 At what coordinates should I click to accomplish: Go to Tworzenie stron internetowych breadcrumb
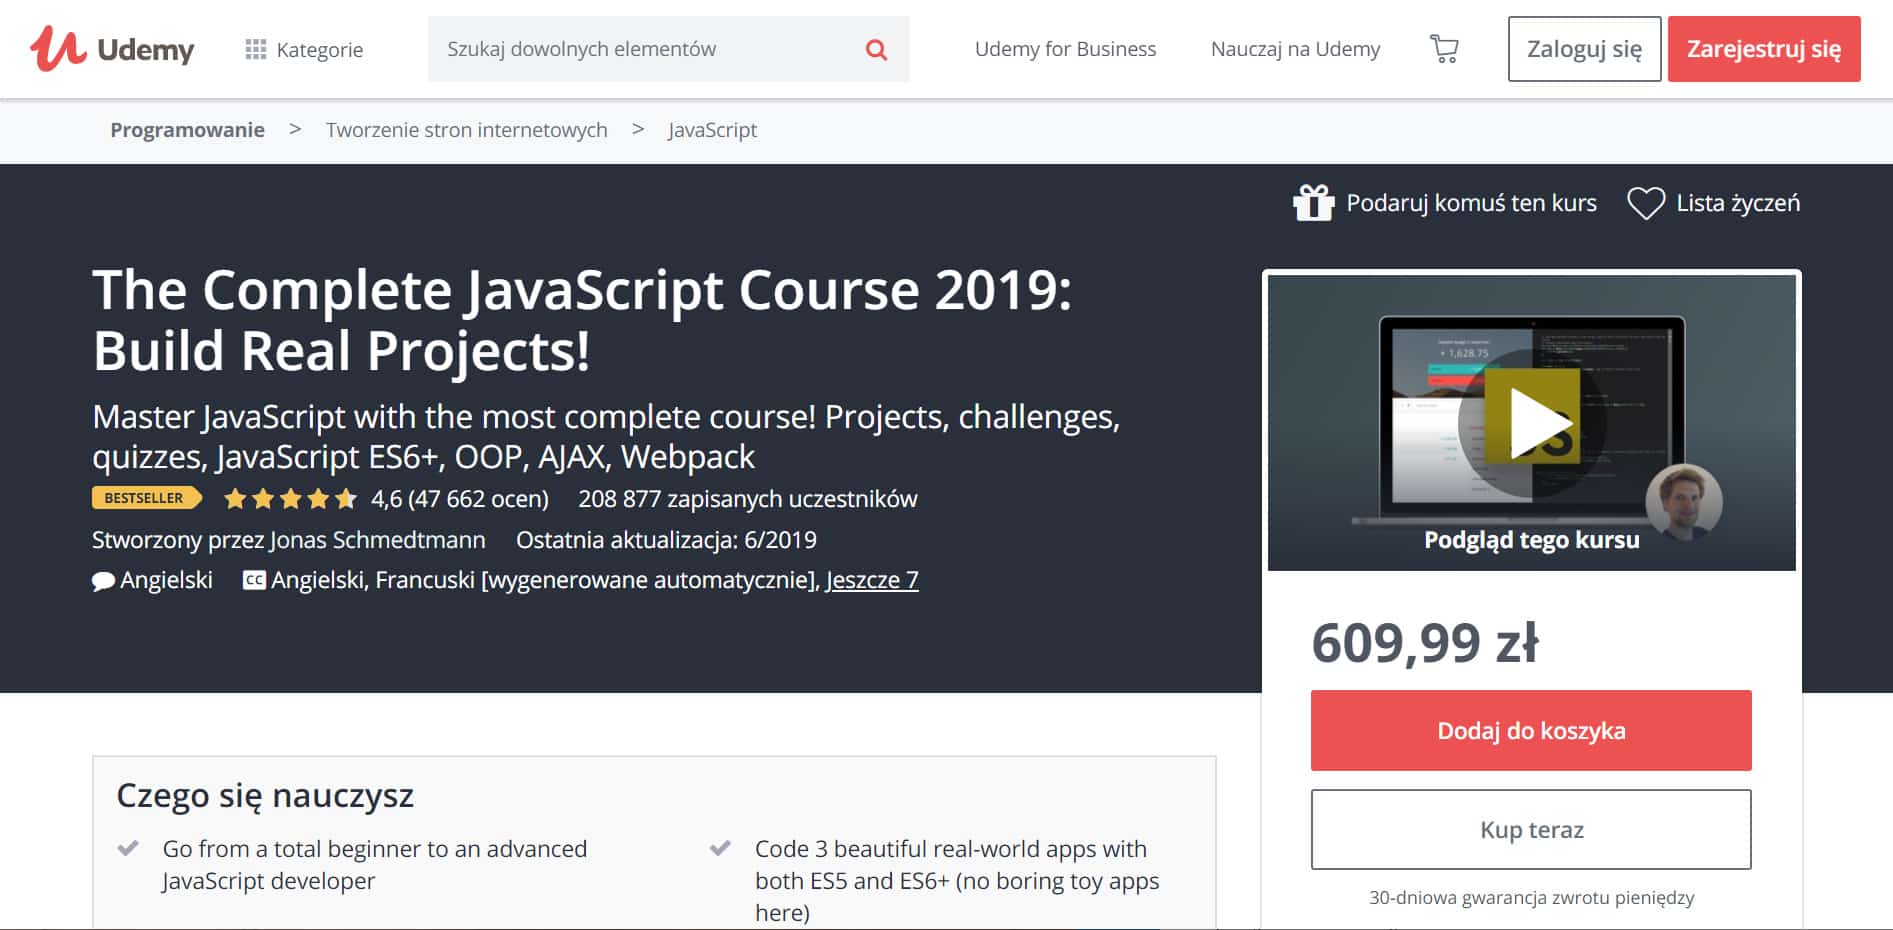point(466,130)
